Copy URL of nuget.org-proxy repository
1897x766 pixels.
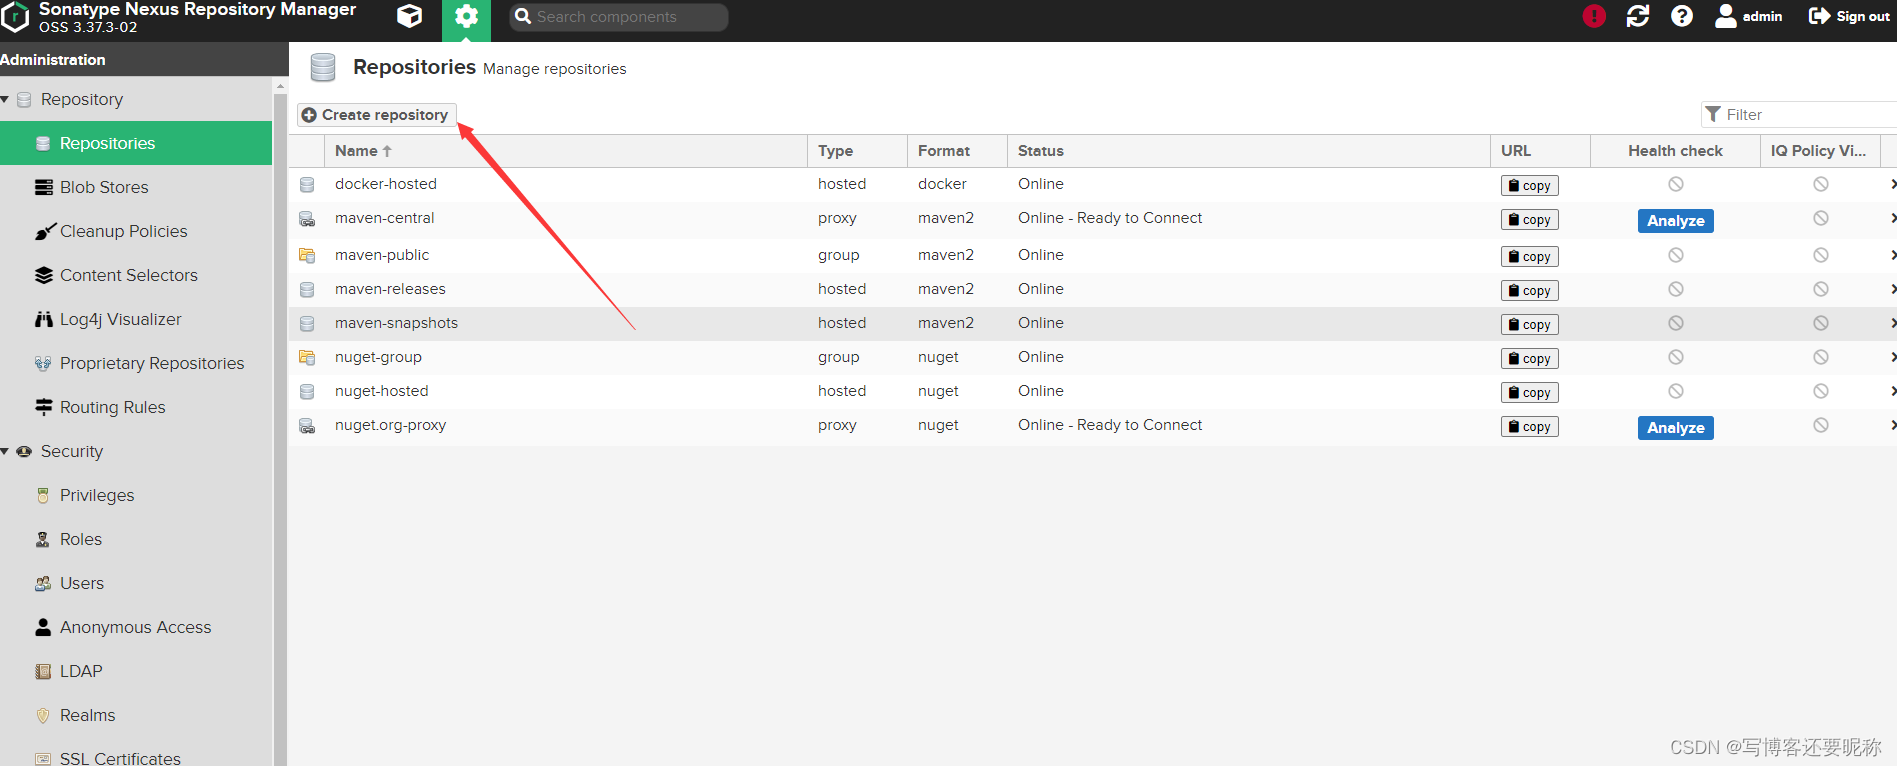[1529, 426]
